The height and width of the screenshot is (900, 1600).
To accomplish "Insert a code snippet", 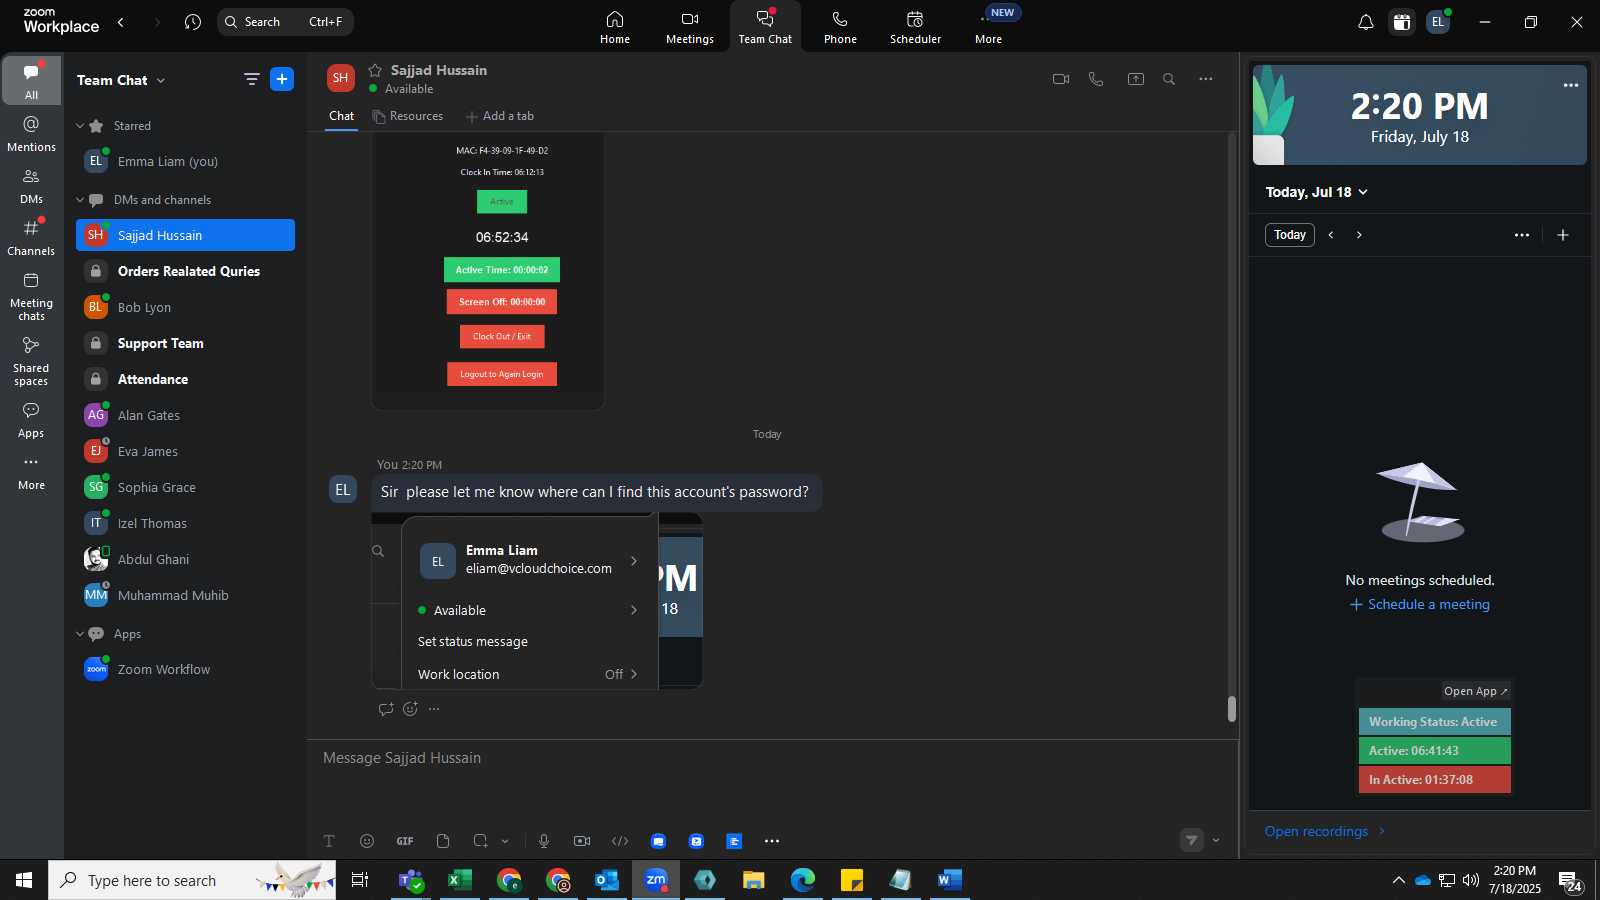I will click(x=620, y=841).
